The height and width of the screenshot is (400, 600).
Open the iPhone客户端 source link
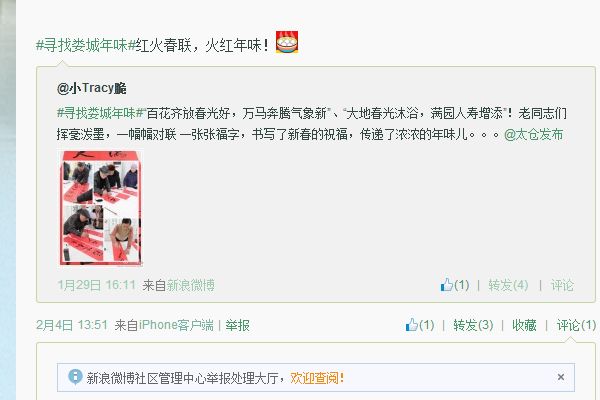[x=176, y=325]
